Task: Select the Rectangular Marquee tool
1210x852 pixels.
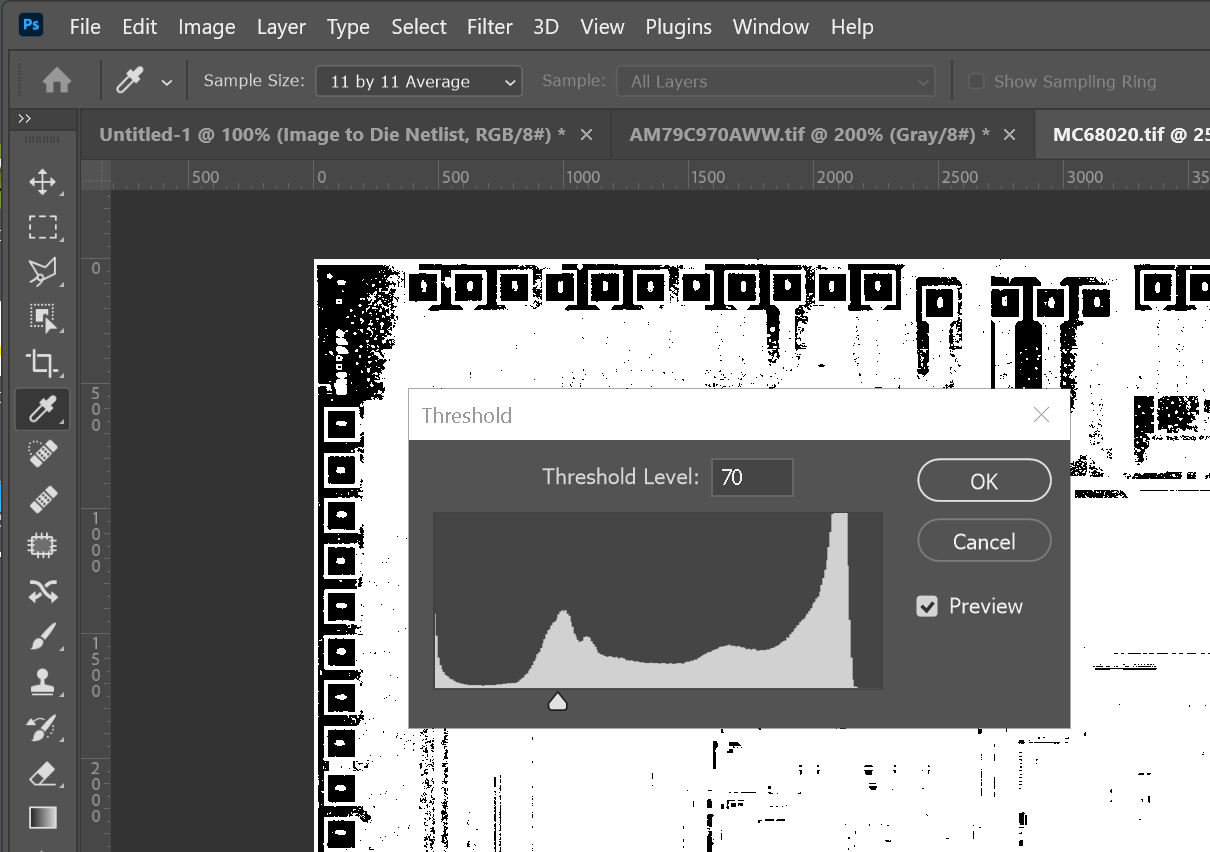Action: 42,227
